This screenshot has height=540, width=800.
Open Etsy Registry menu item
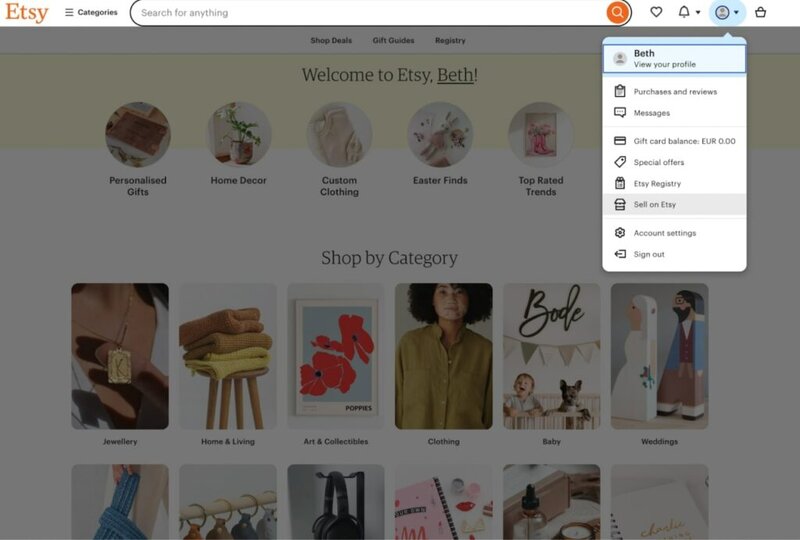click(674, 183)
